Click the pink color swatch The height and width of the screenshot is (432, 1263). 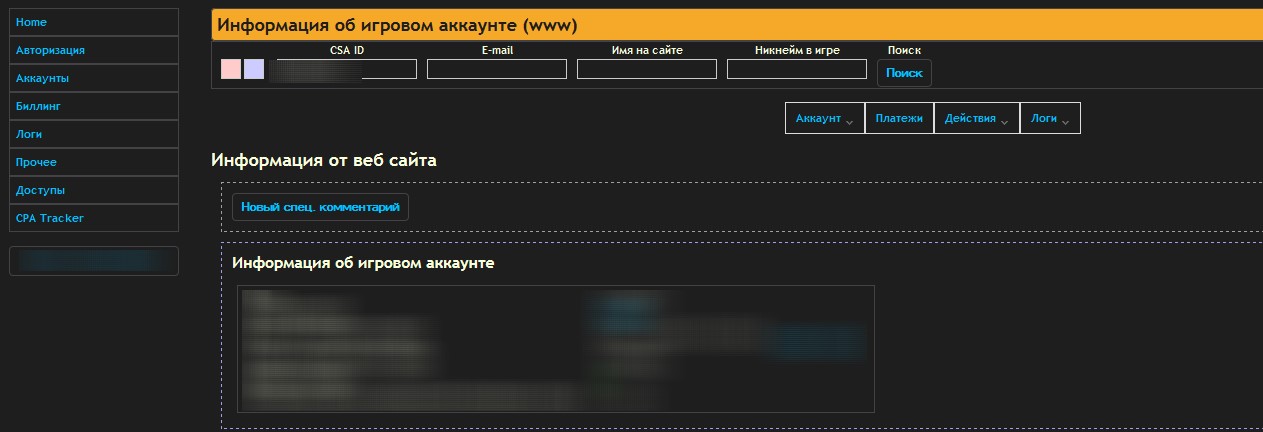tap(231, 69)
